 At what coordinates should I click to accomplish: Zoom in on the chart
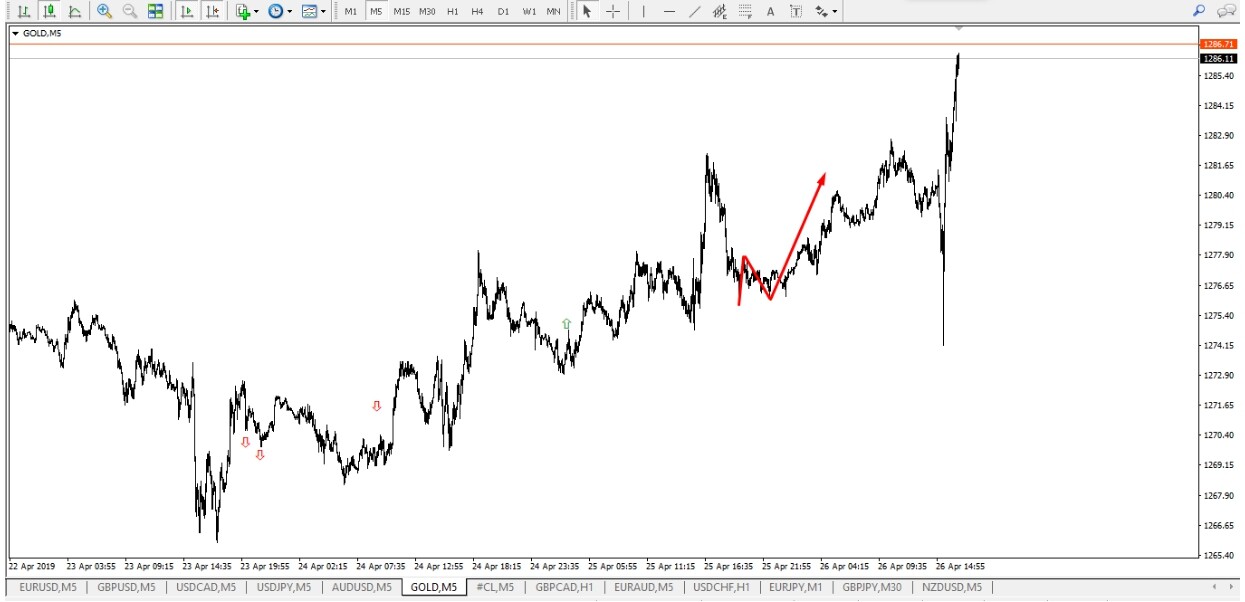click(x=104, y=11)
